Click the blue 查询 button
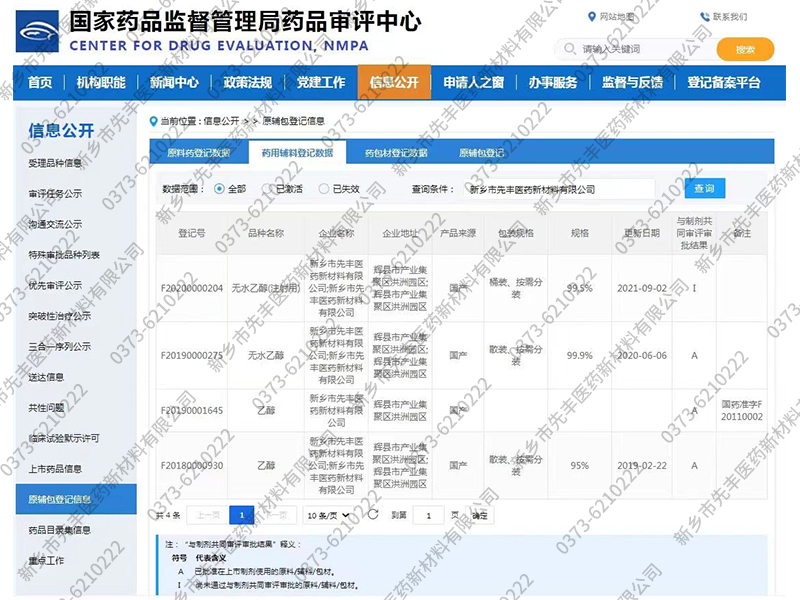 tap(704, 188)
